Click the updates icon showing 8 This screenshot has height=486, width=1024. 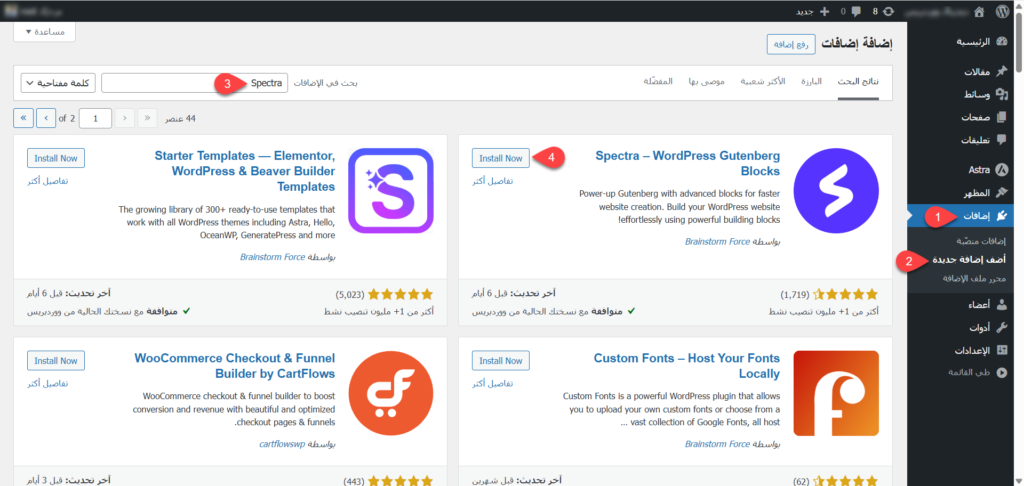(888, 11)
